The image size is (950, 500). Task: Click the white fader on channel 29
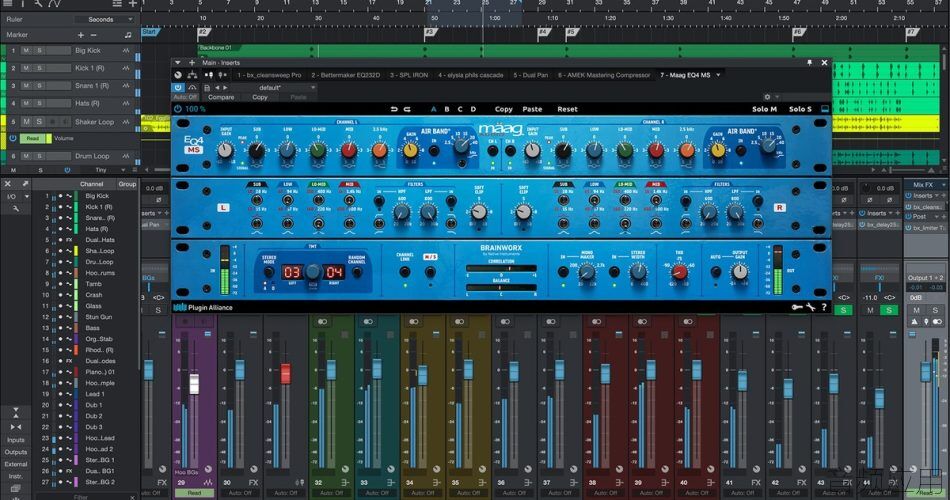click(x=194, y=384)
